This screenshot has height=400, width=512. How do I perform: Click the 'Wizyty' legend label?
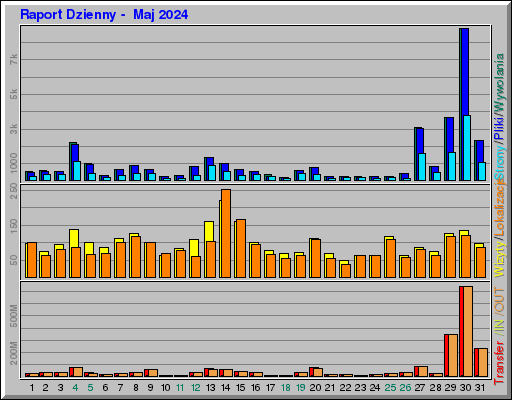500,260
